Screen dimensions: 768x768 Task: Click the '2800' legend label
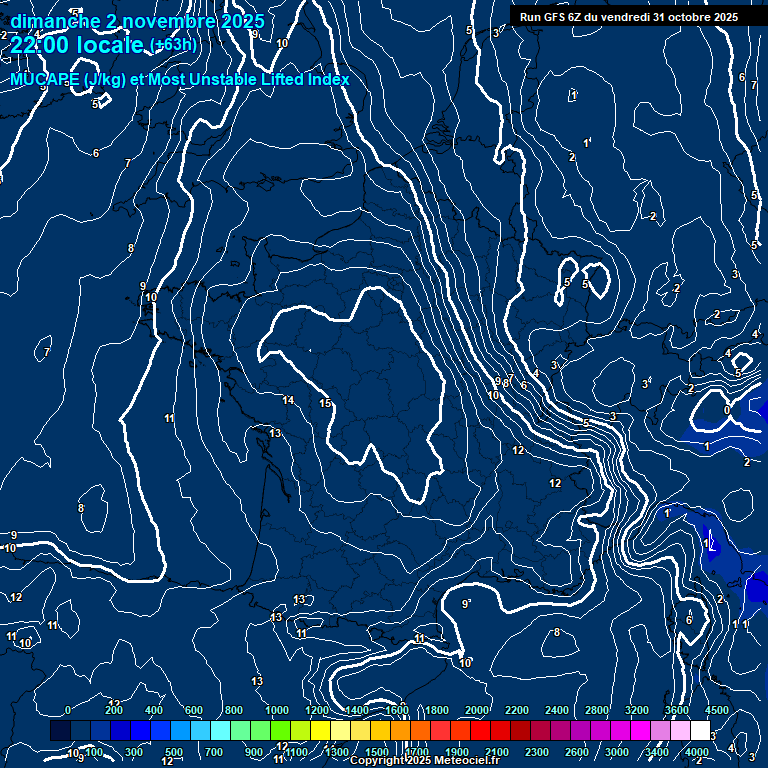597,710
